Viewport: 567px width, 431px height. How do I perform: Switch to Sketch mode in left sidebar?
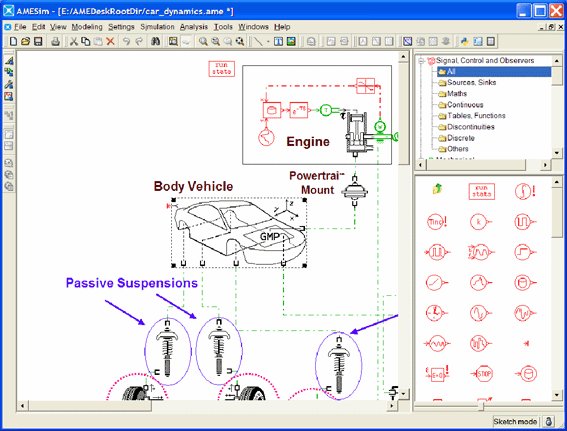9,61
